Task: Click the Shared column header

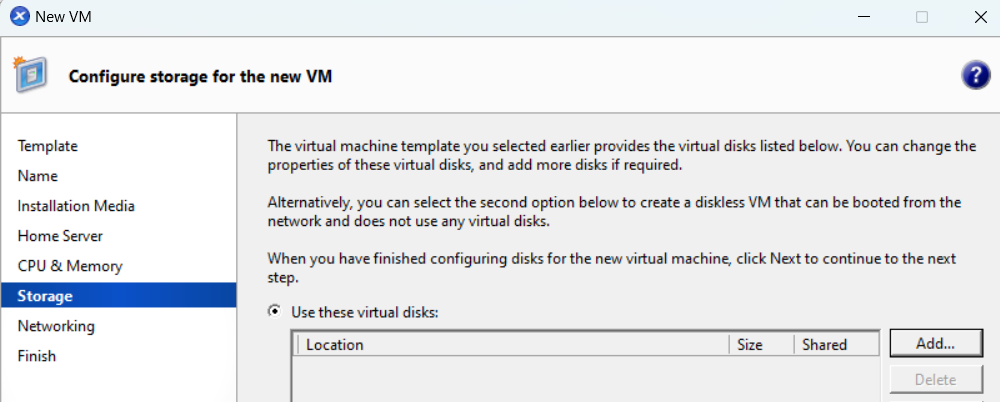Action: click(836, 345)
